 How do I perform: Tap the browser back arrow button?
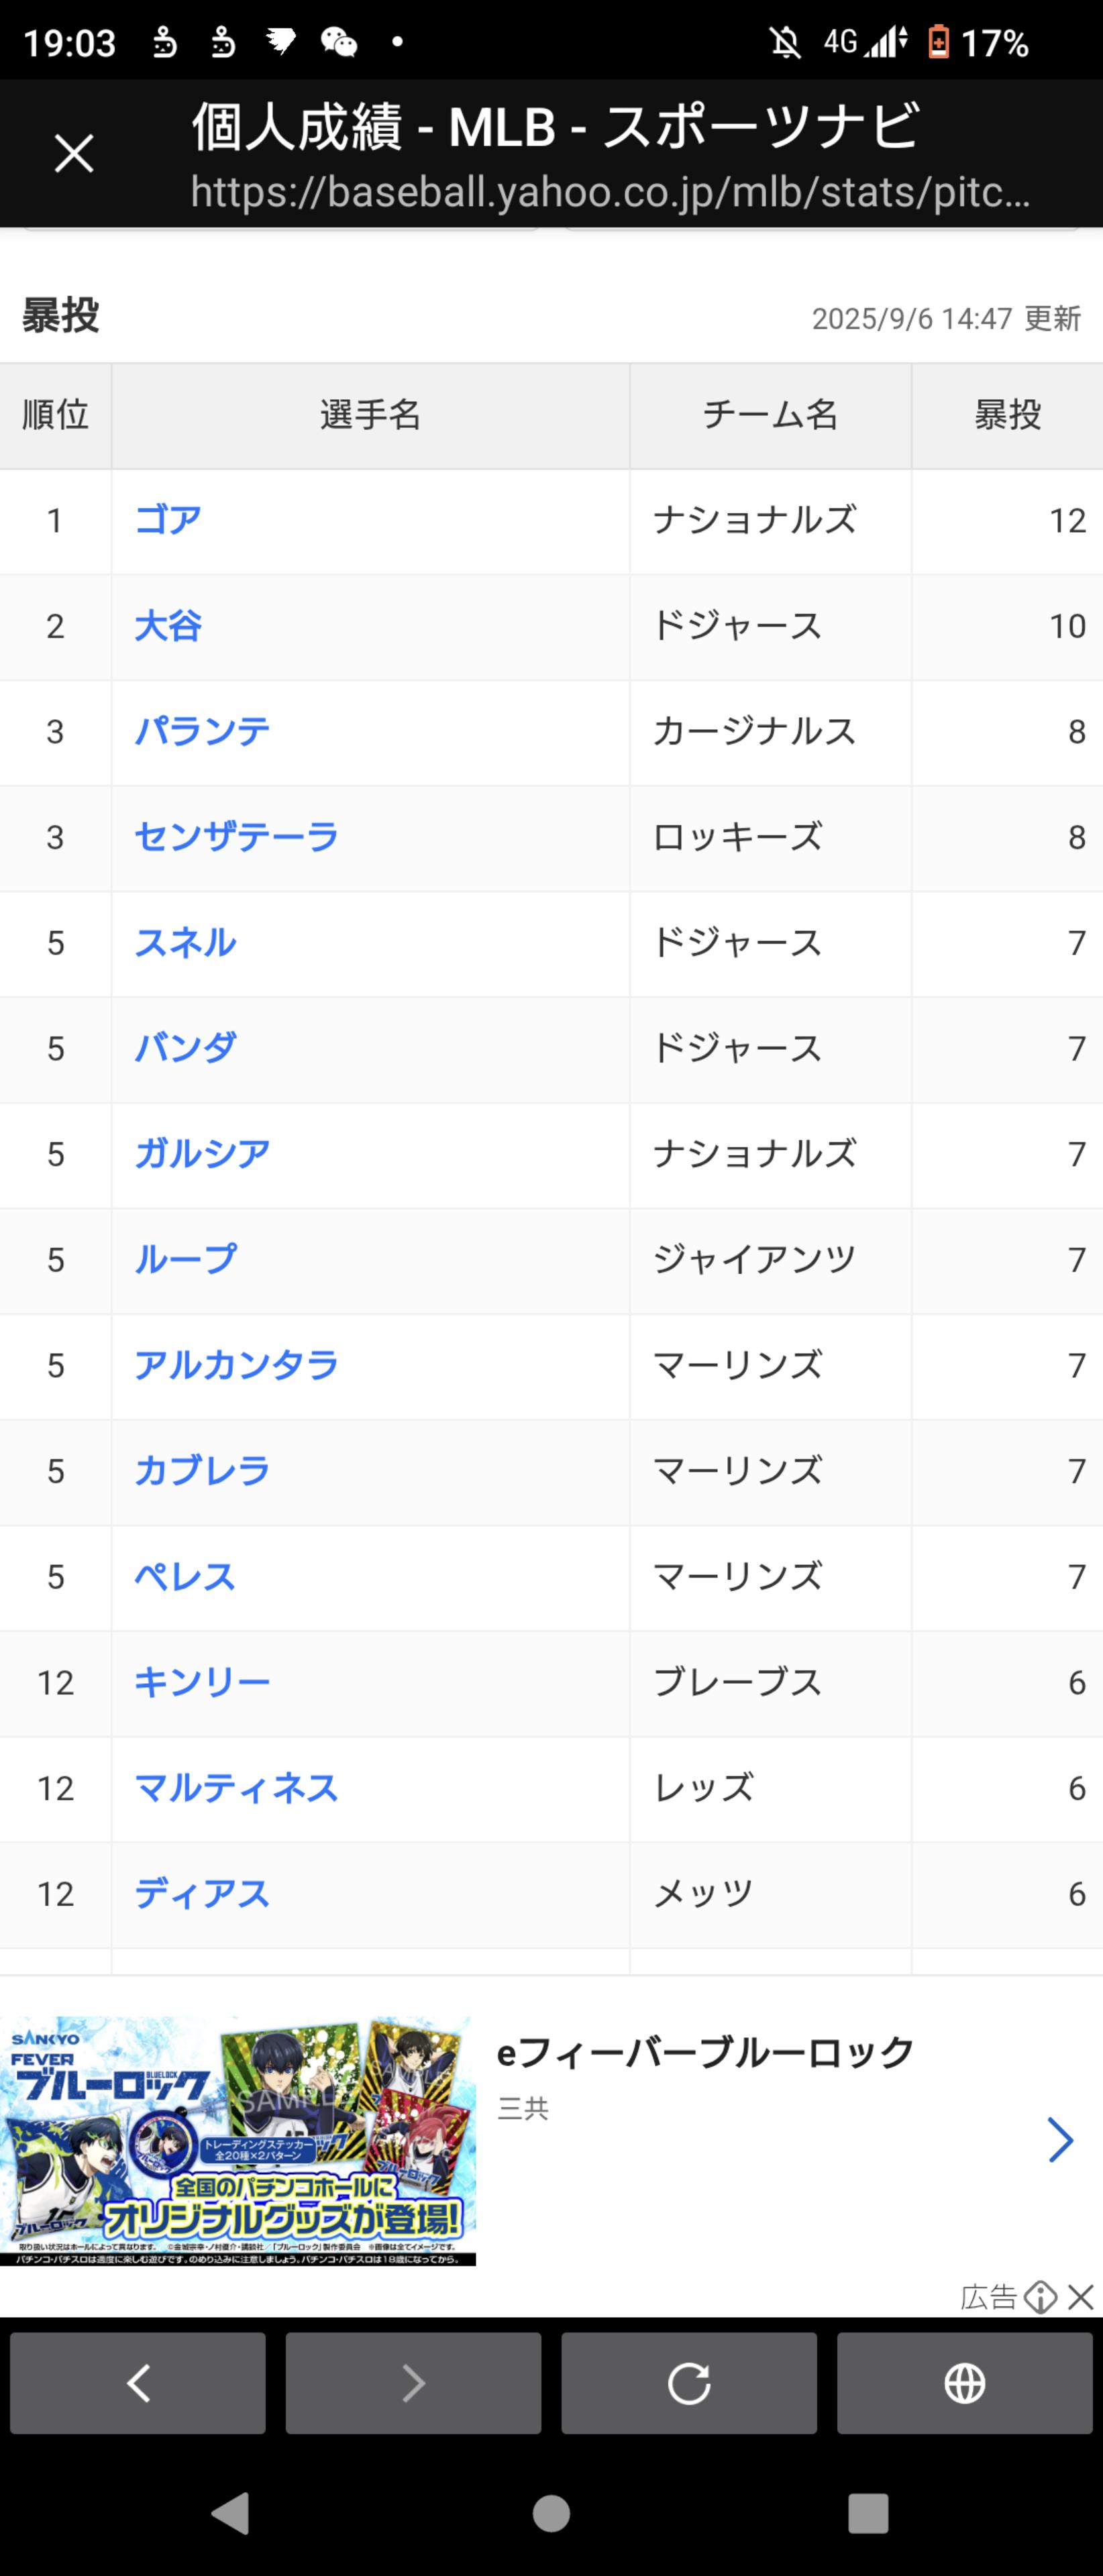coord(138,2383)
